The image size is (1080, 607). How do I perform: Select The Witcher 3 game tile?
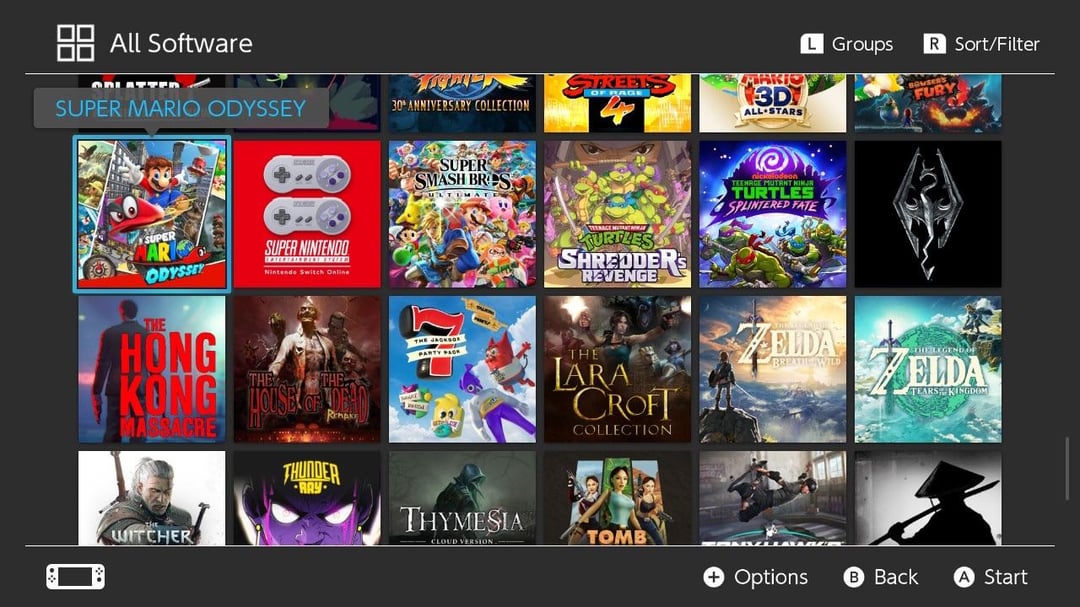pyautogui.click(x=152, y=498)
